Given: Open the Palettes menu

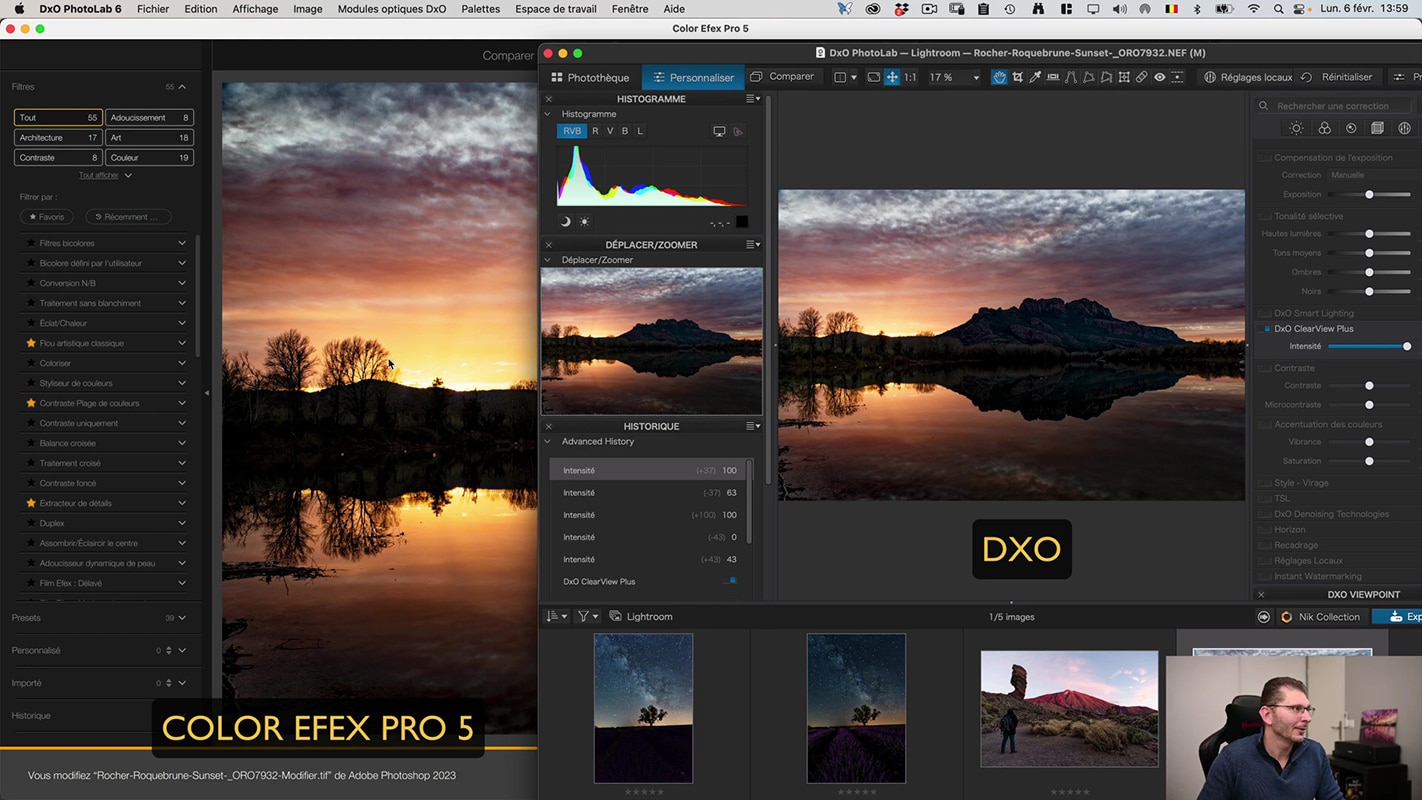Looking at the screenshot, I should (480, 9).
